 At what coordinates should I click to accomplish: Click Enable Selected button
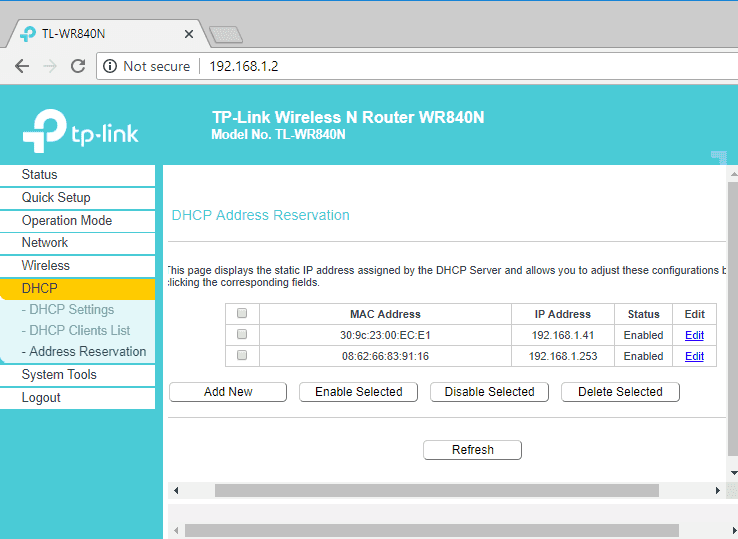359,392
